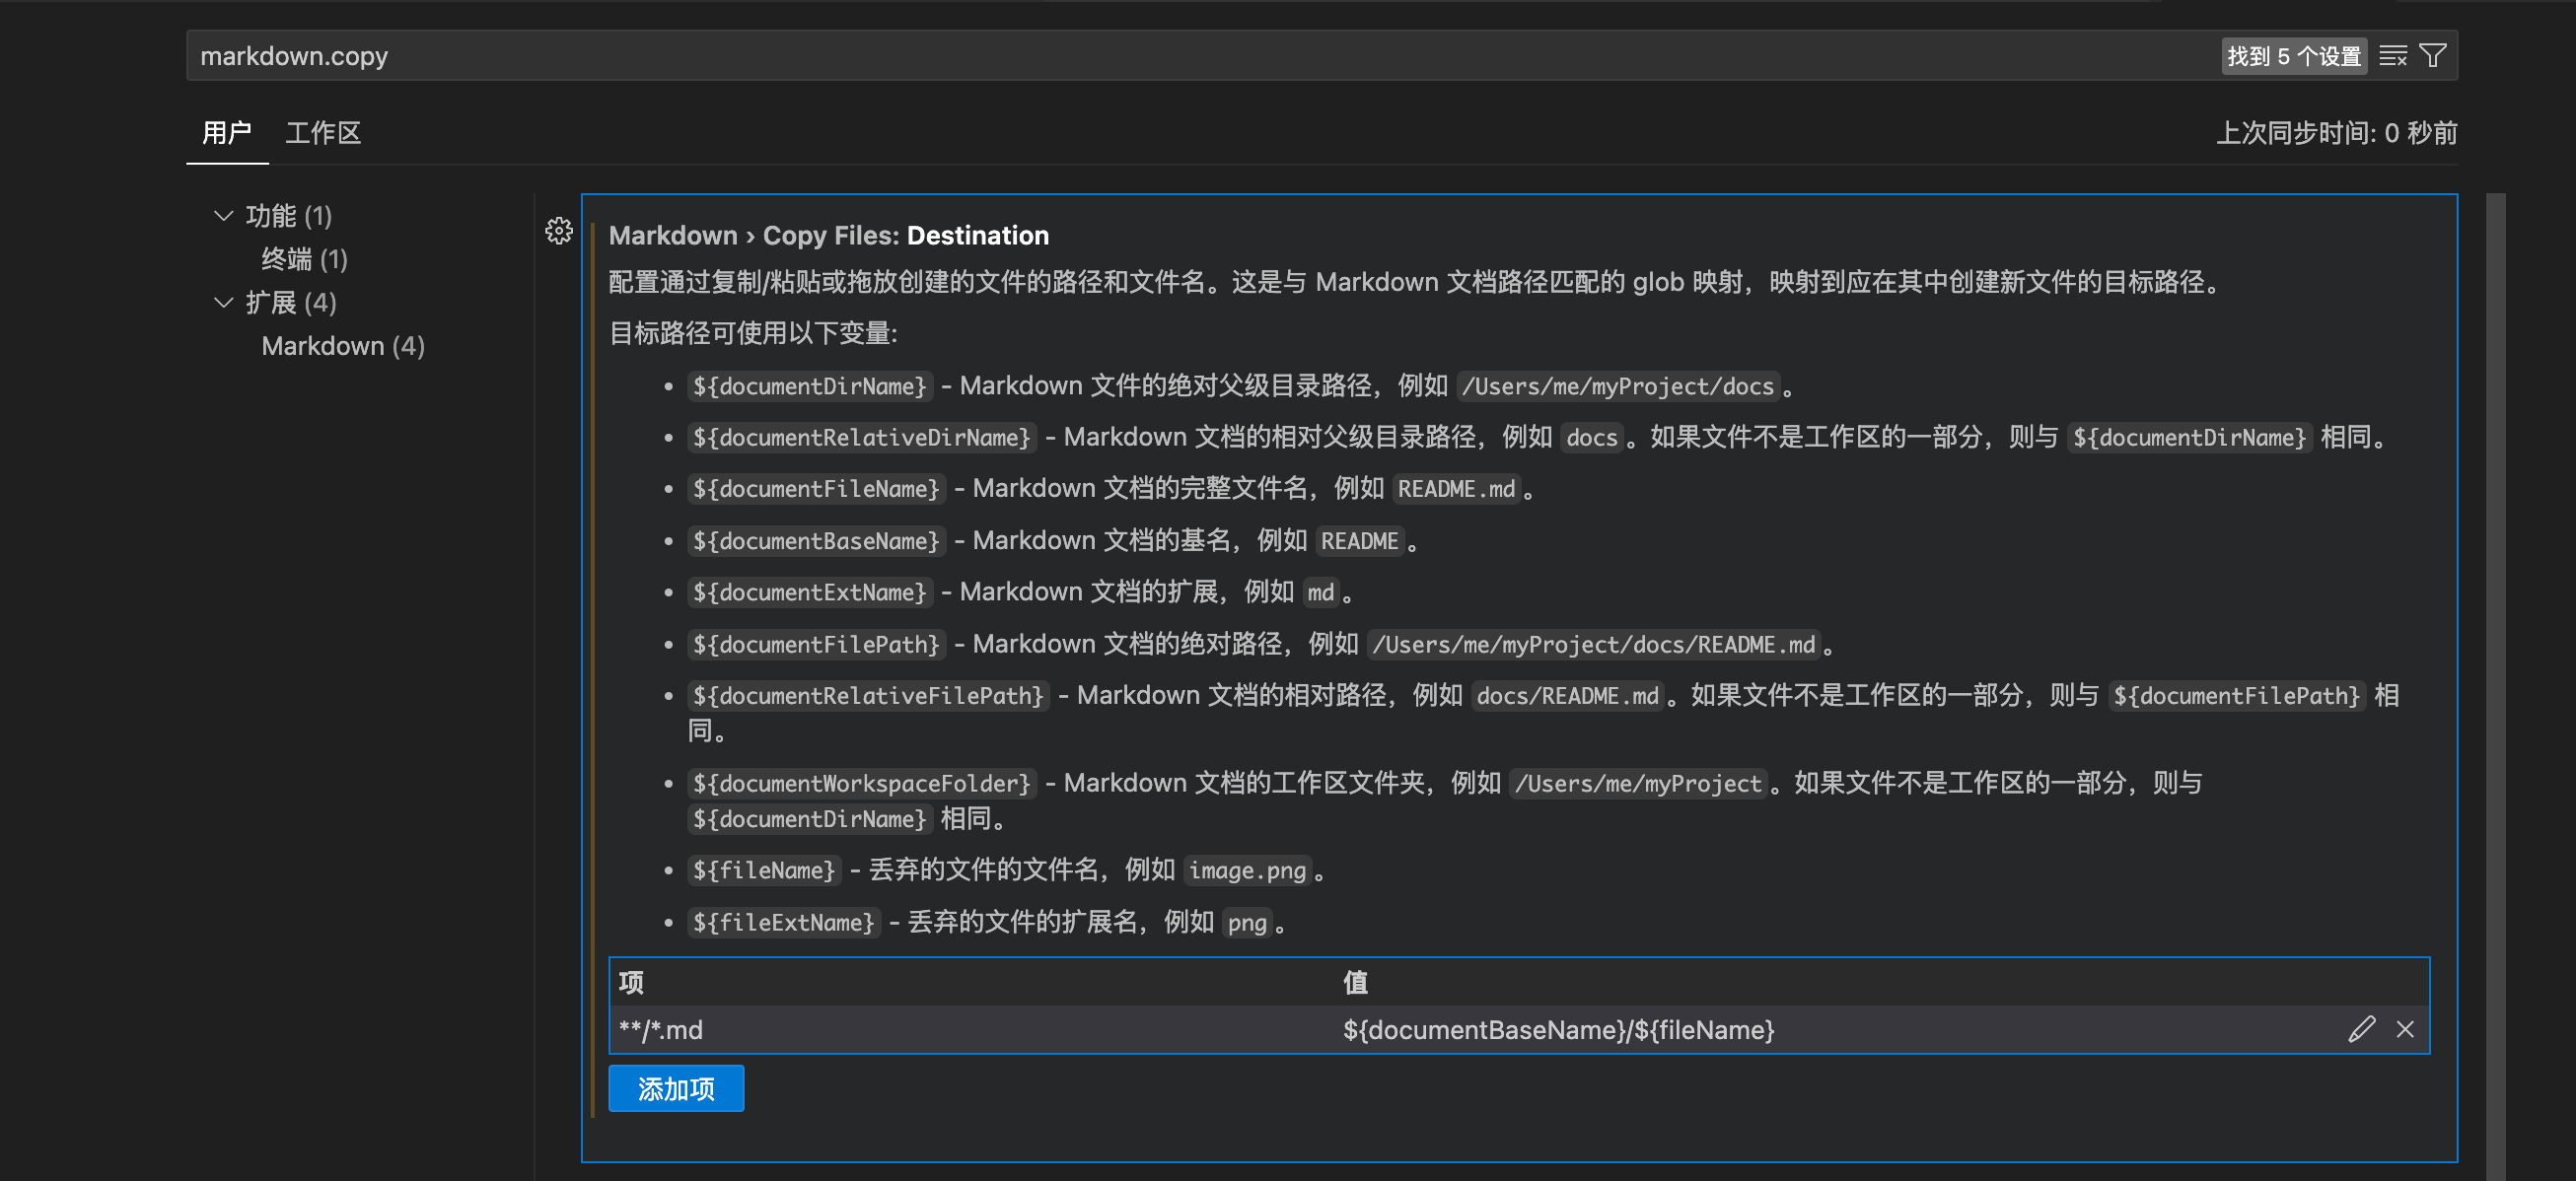
Task: Open the settings filter funnel icon
Action: coord(2433,56)
